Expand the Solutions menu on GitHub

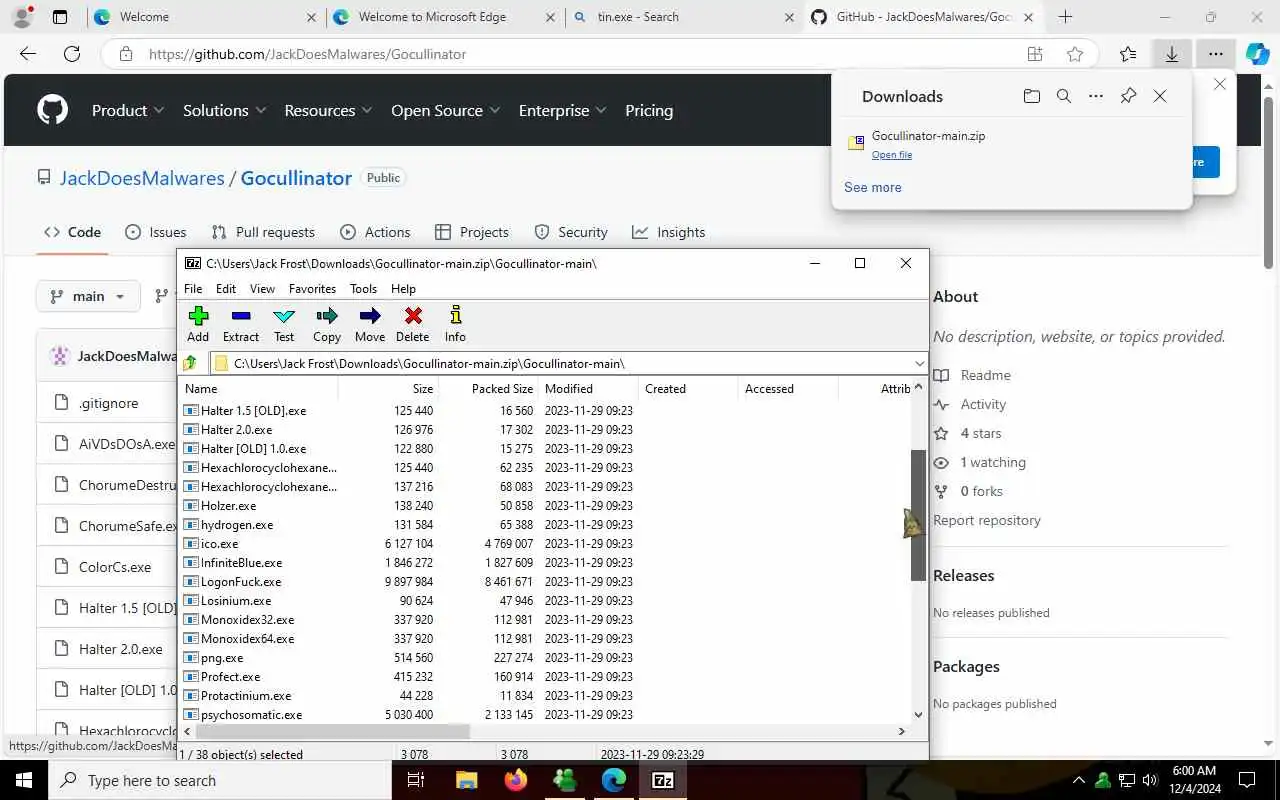coord(225,110)
